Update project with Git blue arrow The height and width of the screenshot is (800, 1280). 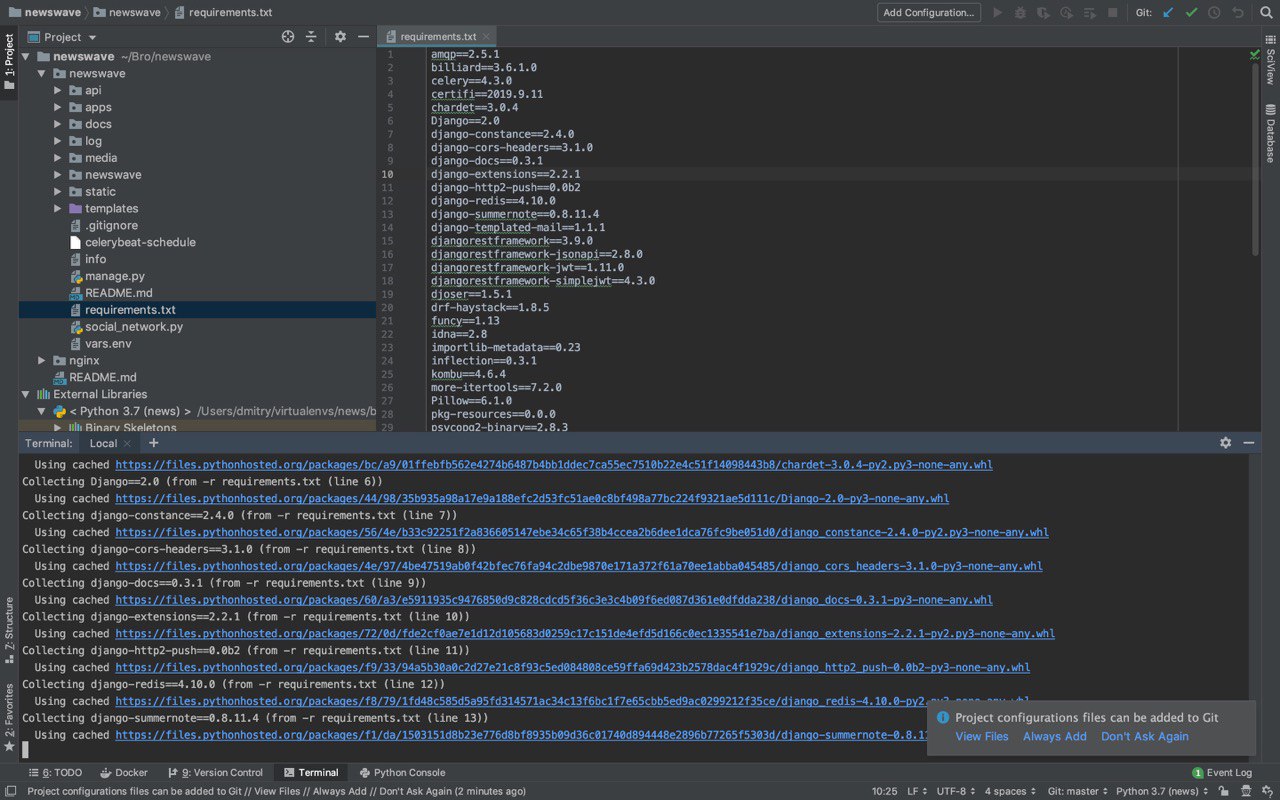1168,13
